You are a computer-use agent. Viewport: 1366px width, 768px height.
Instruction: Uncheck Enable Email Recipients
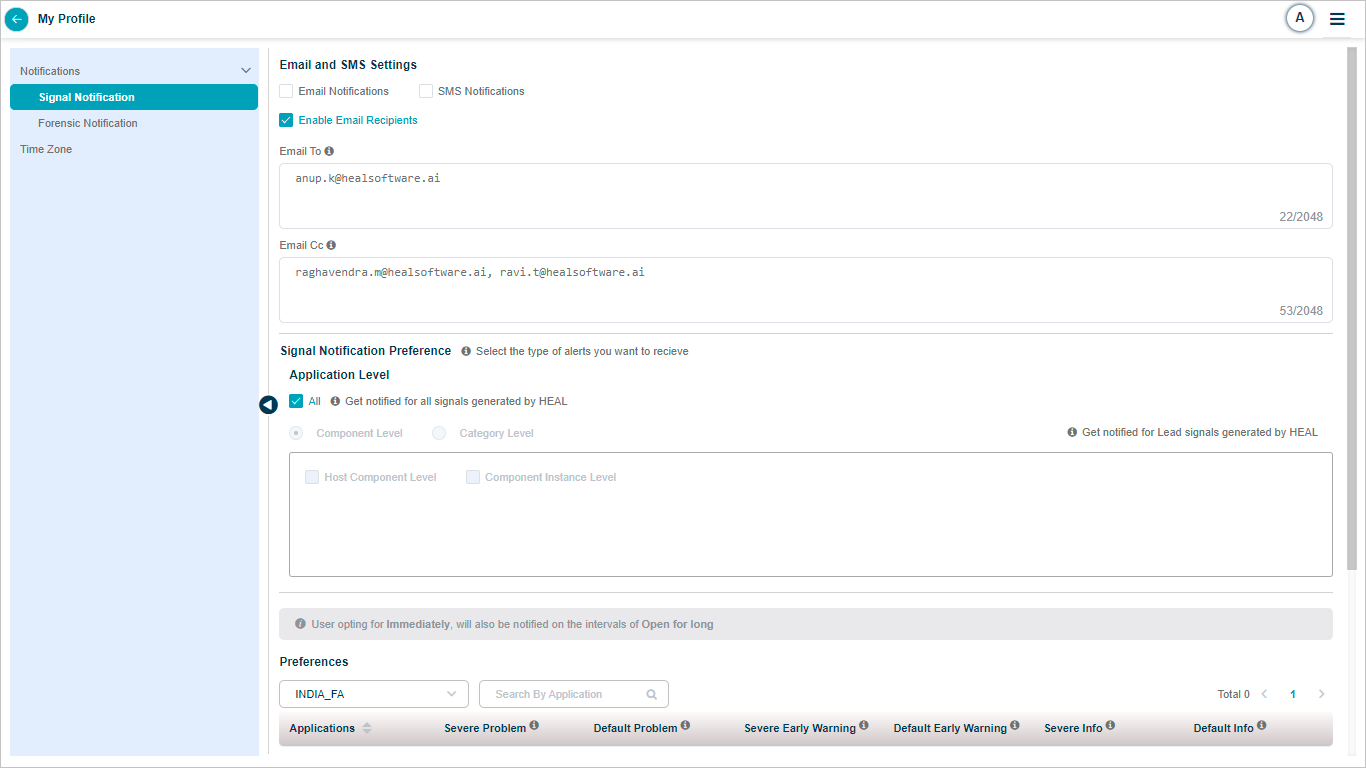coord(286,120)
